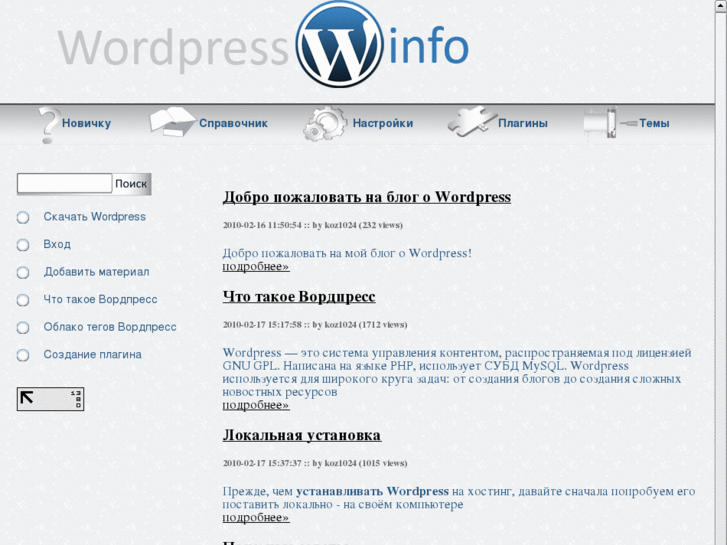Image resolution: width=727 pixels, height=545 pixels.
Task: Open the Темы menu item
Action: (x=654, y=123)
